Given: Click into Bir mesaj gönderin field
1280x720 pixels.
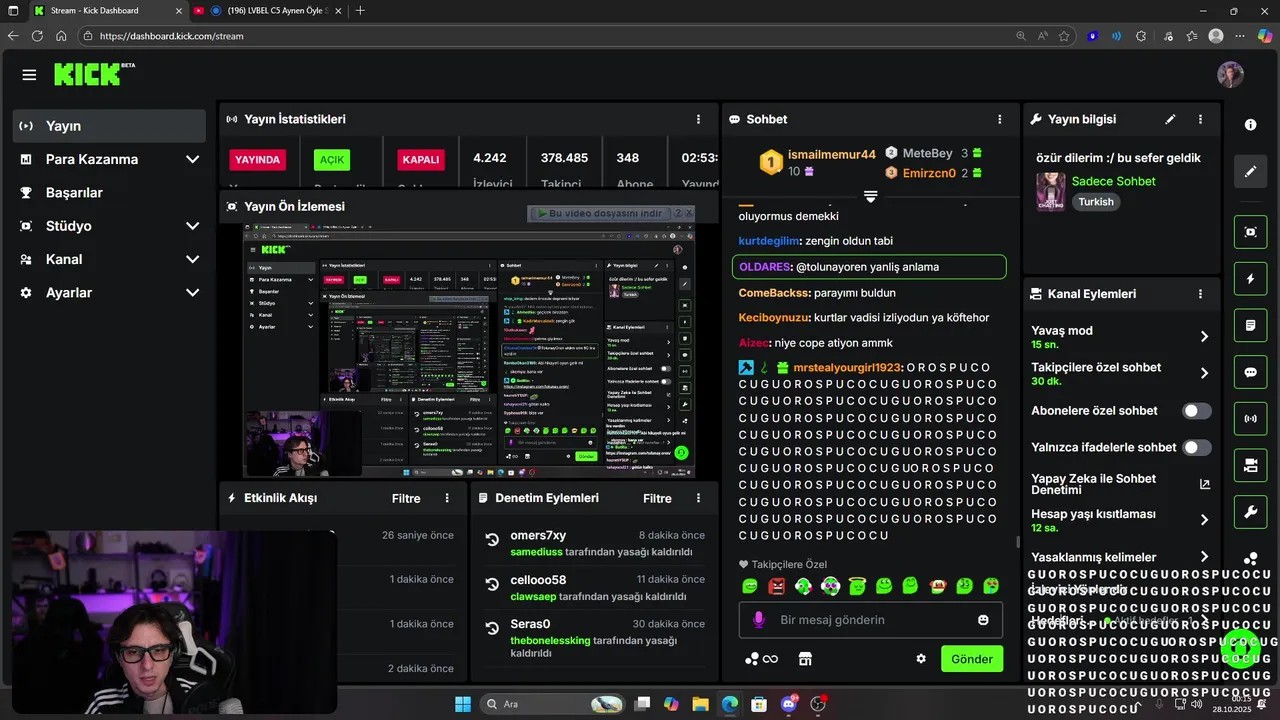Looking at the screenshot, I should [870, 620].
